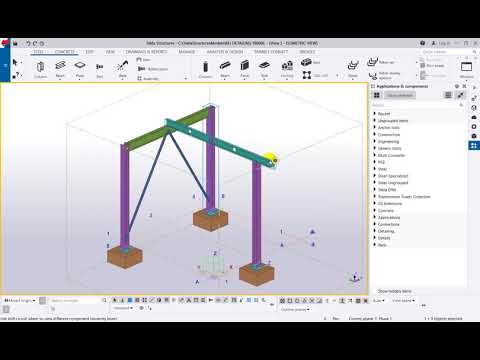Screen dimensions: 480x360
Task: Expand the Ungrouped items group
Action: pyautogui.click(x=375, y=121)
